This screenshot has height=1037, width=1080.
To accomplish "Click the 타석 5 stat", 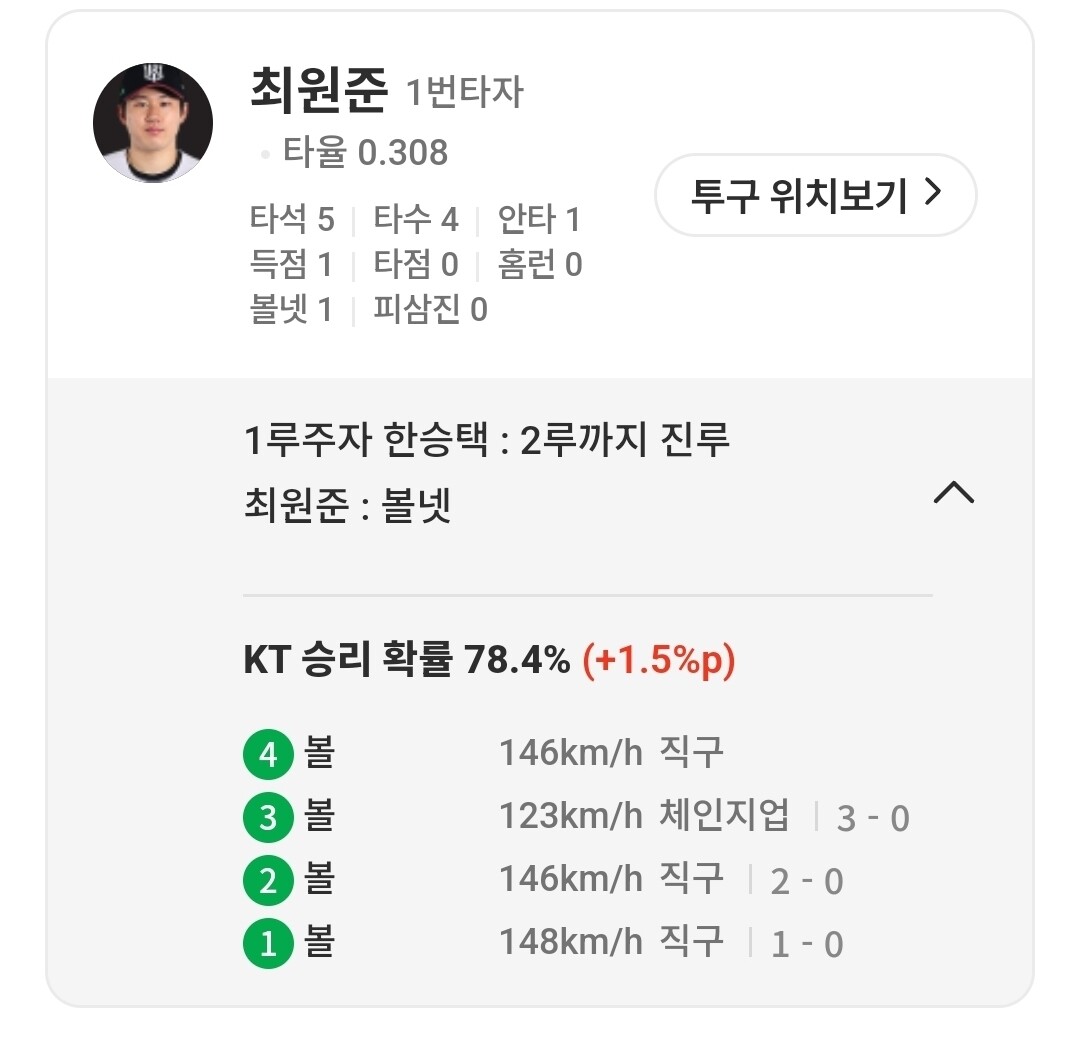I will (x=292, y=219).
